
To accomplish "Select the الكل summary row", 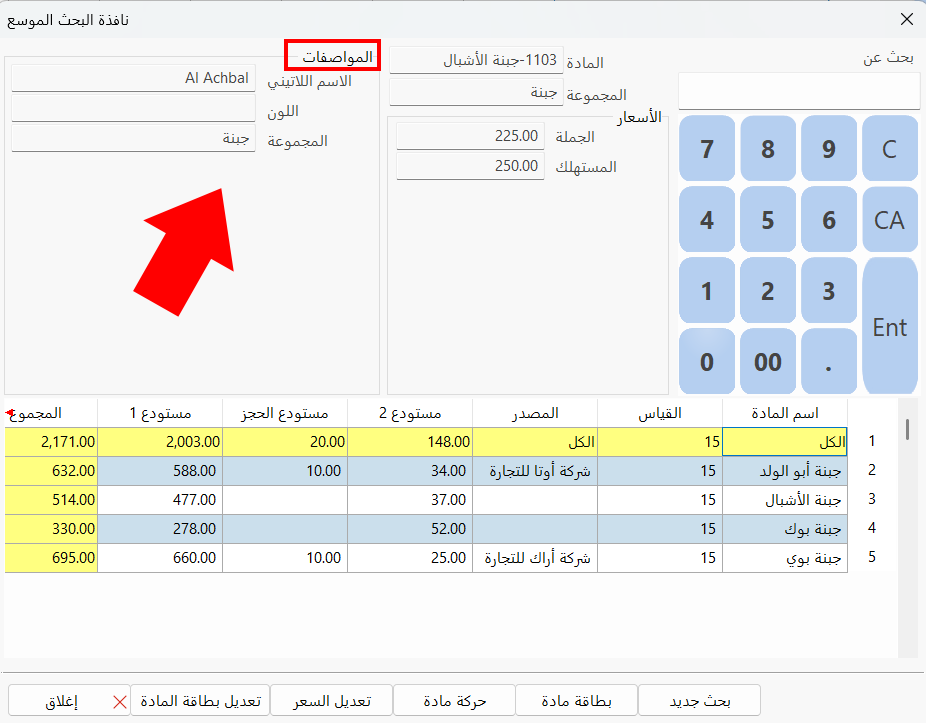I will click(783, 440).
